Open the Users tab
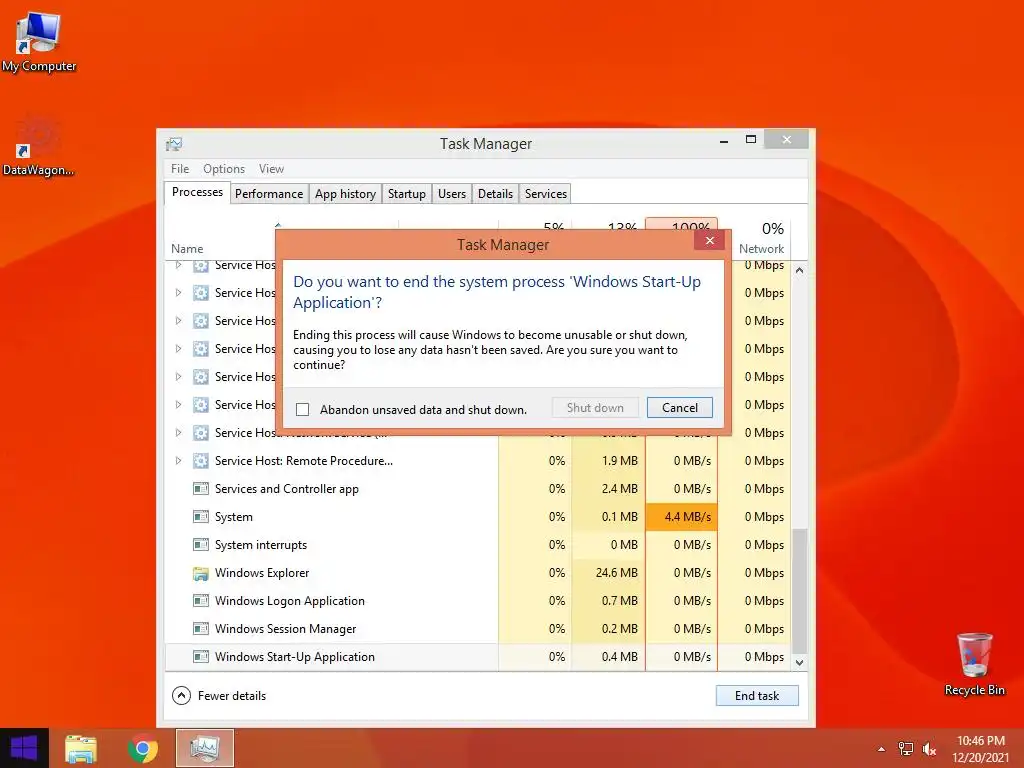 (x=452, y=193)
